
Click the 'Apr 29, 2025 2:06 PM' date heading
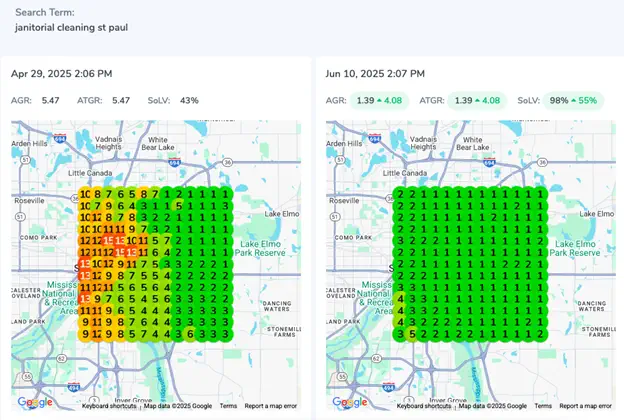point(62,74)
